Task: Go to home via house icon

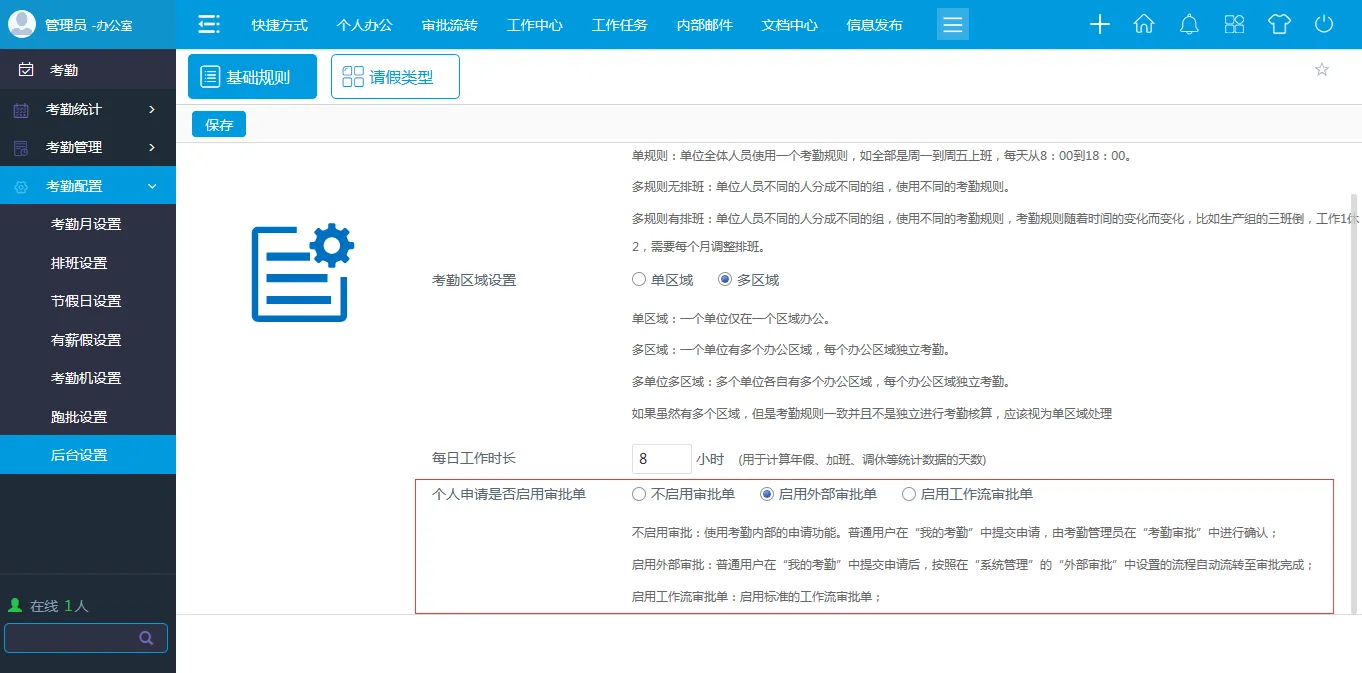Action: click(x=1144, y=25)
